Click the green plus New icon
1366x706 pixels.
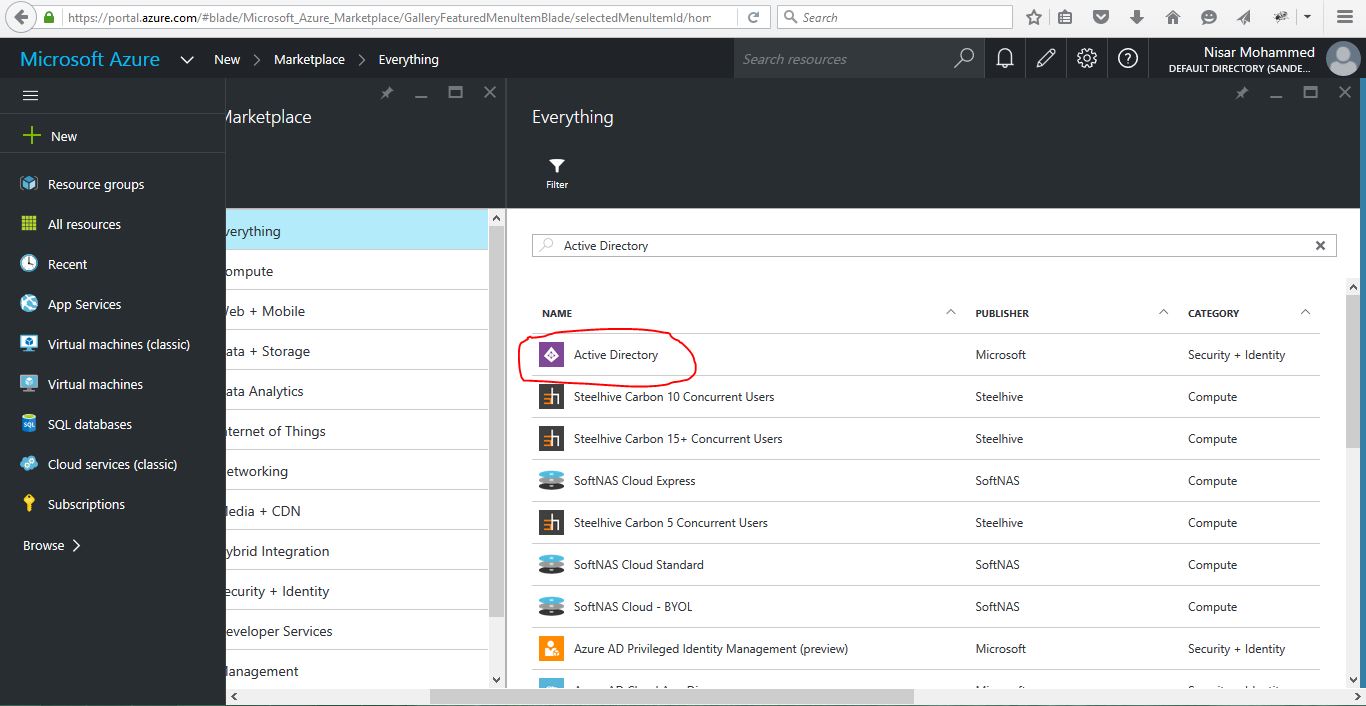[32, 135]
